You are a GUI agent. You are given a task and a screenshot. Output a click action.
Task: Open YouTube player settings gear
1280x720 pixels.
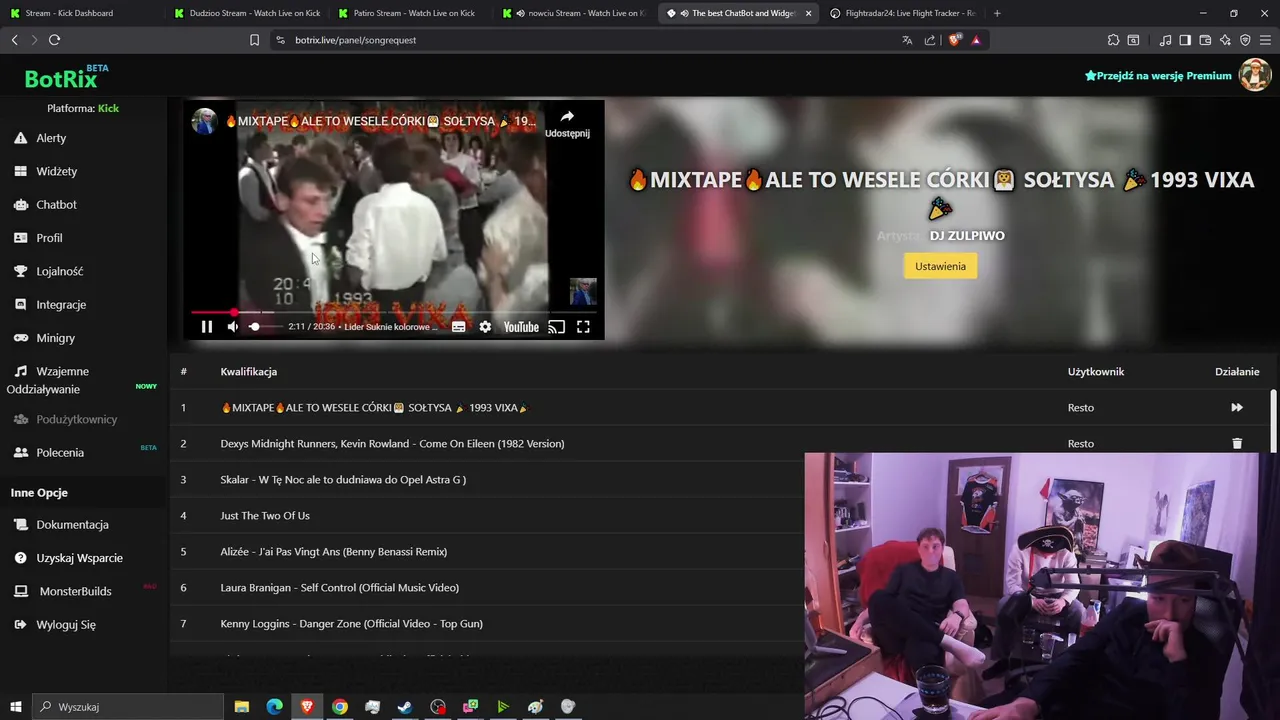485,327
